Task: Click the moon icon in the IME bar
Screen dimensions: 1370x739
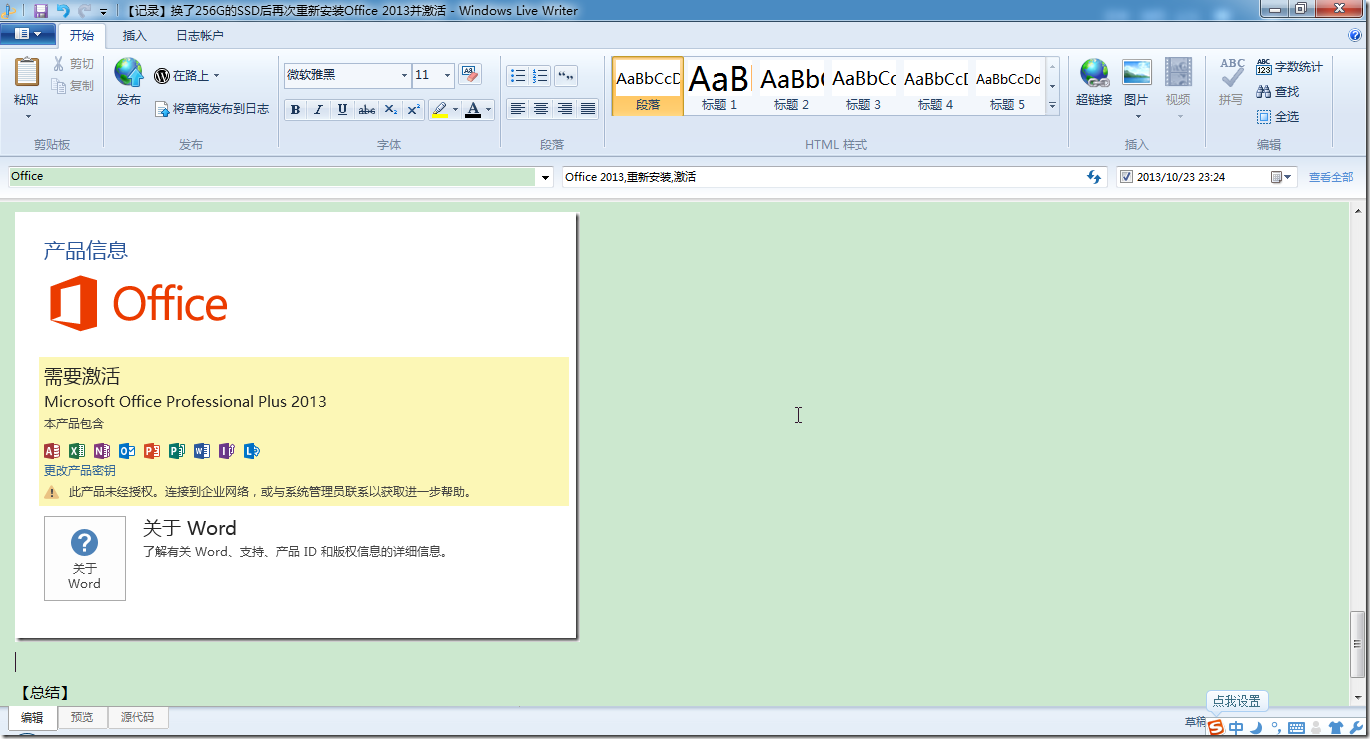Action: [1257, 728]
